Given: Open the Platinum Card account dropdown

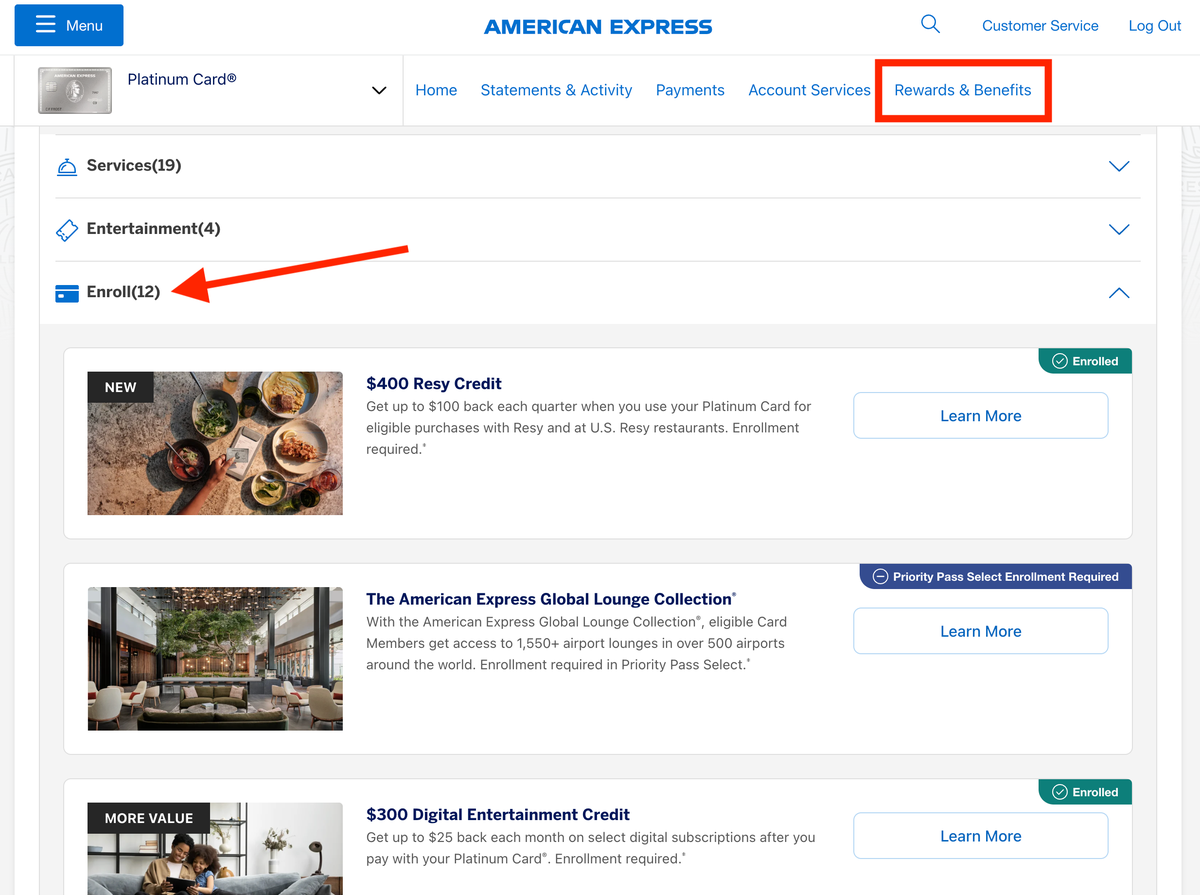Looking at the screenshot, I should [379, 91].
